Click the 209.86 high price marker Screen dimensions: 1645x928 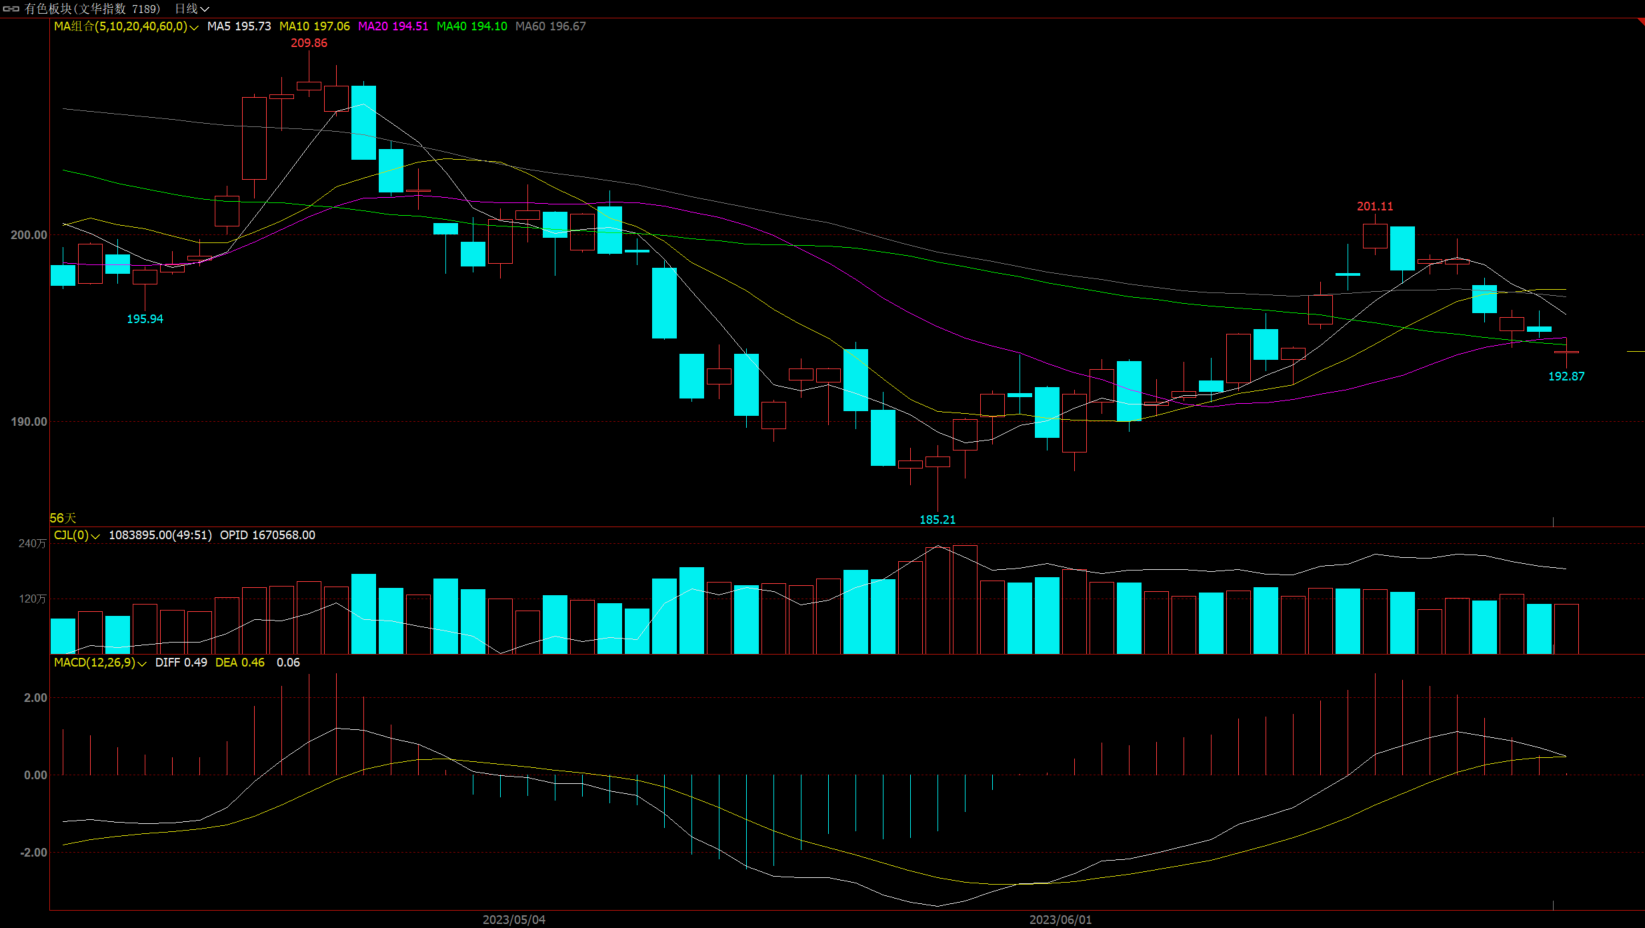click(x=309, y=44)
